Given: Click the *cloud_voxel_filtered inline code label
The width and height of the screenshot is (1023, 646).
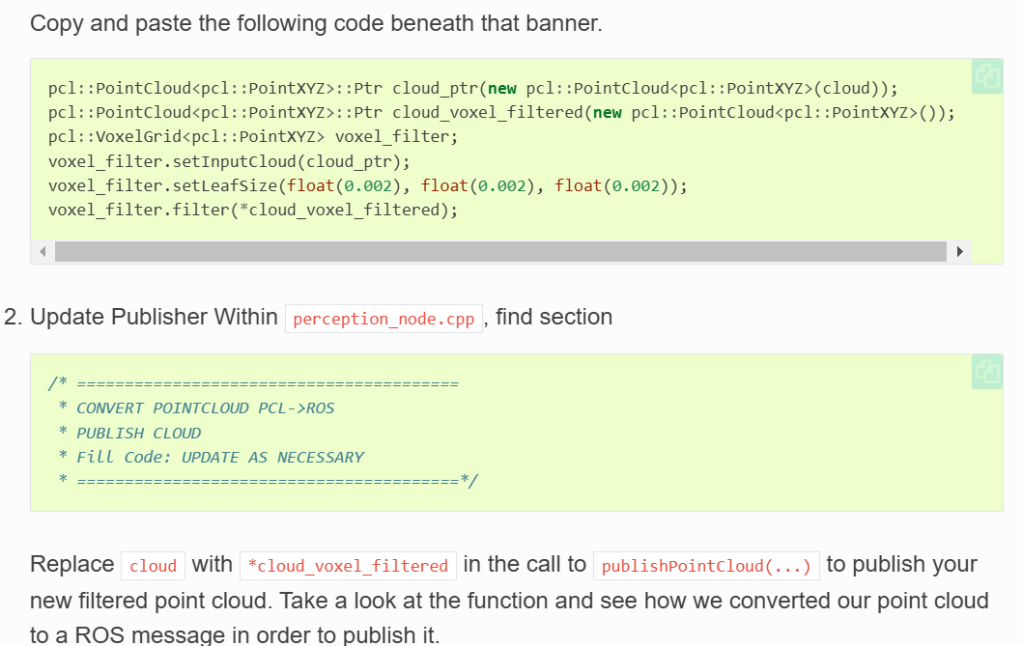Looking at the screenshot, I should pyautogui.click(x=348, y=566).
